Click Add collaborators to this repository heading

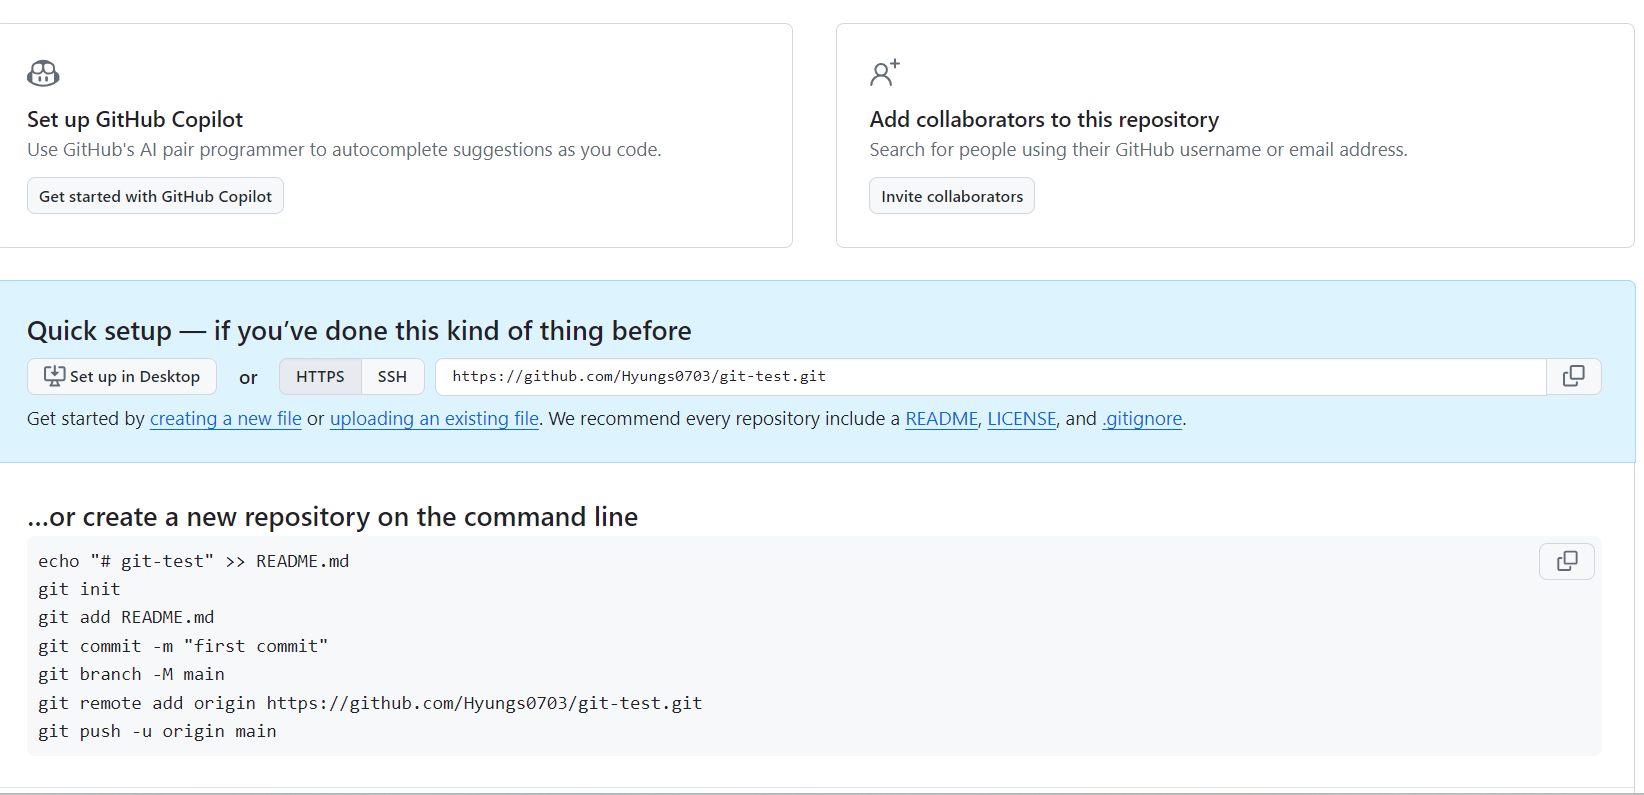(1044, 119)
